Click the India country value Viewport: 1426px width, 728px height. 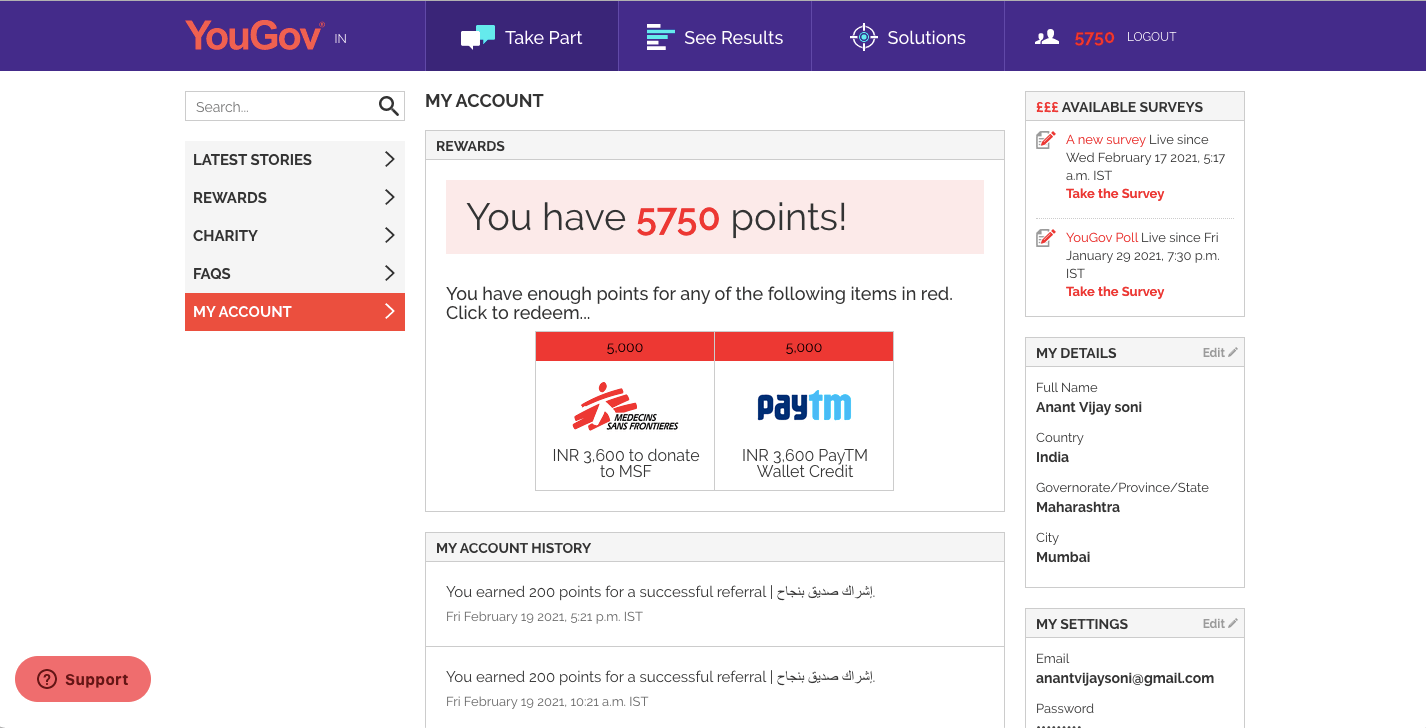click(x=1052, y=457)
